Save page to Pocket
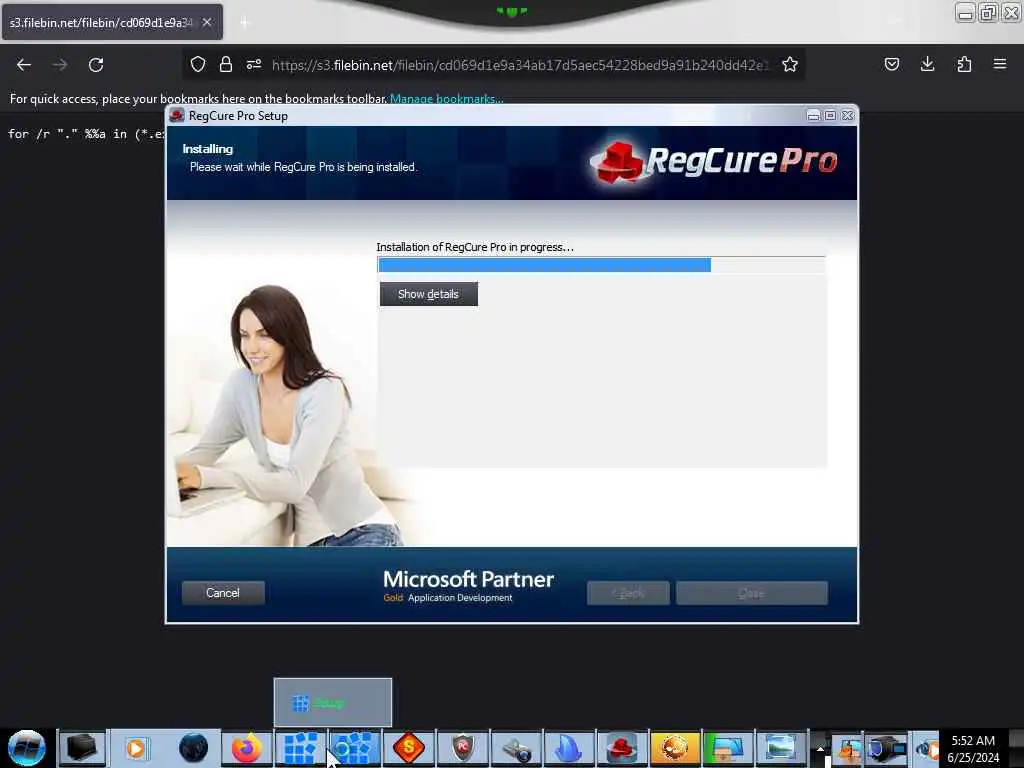 (891, 64)
